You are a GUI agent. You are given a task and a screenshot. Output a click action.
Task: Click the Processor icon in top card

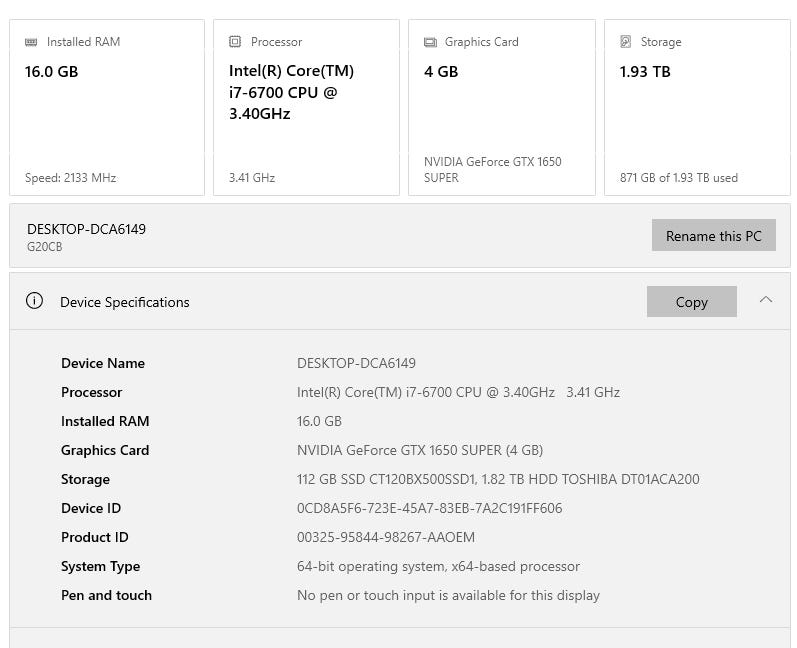pos(235,42)
